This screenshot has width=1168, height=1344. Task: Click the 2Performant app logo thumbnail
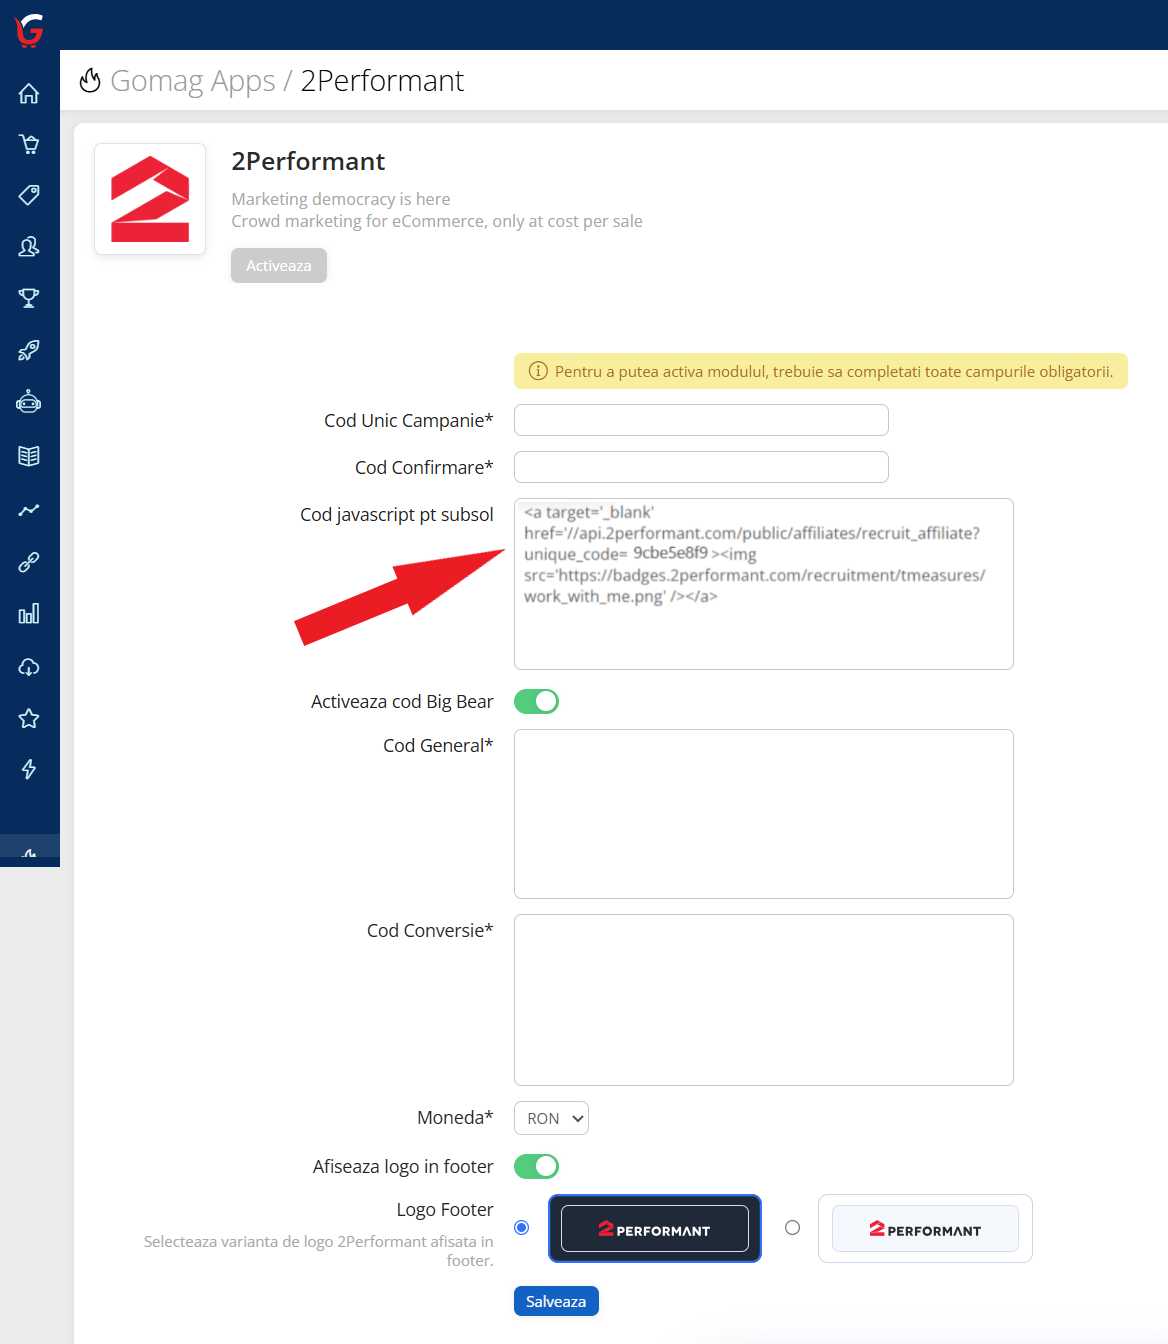pos(150,199)
